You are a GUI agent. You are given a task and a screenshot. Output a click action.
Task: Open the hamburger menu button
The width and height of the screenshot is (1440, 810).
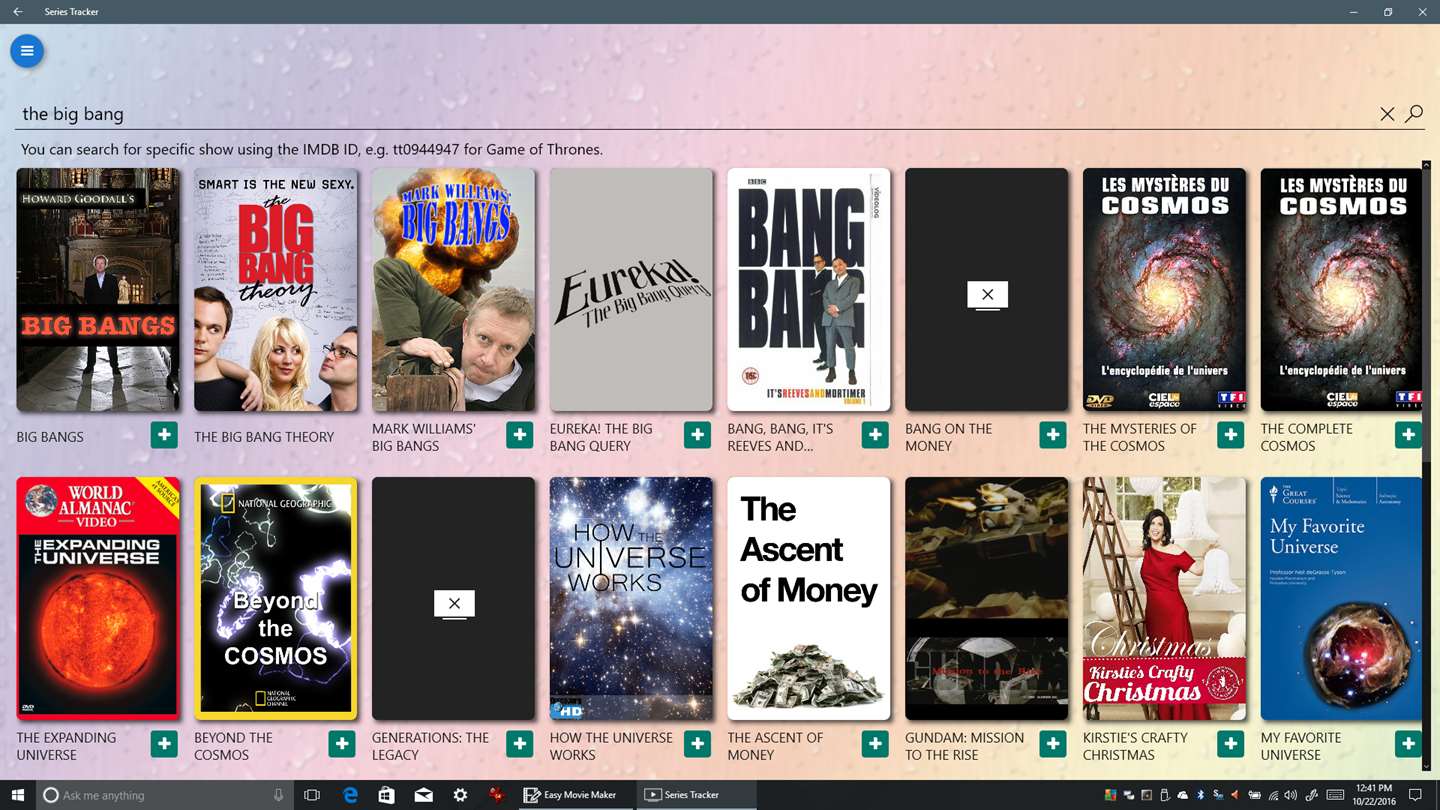pos(27,51)
